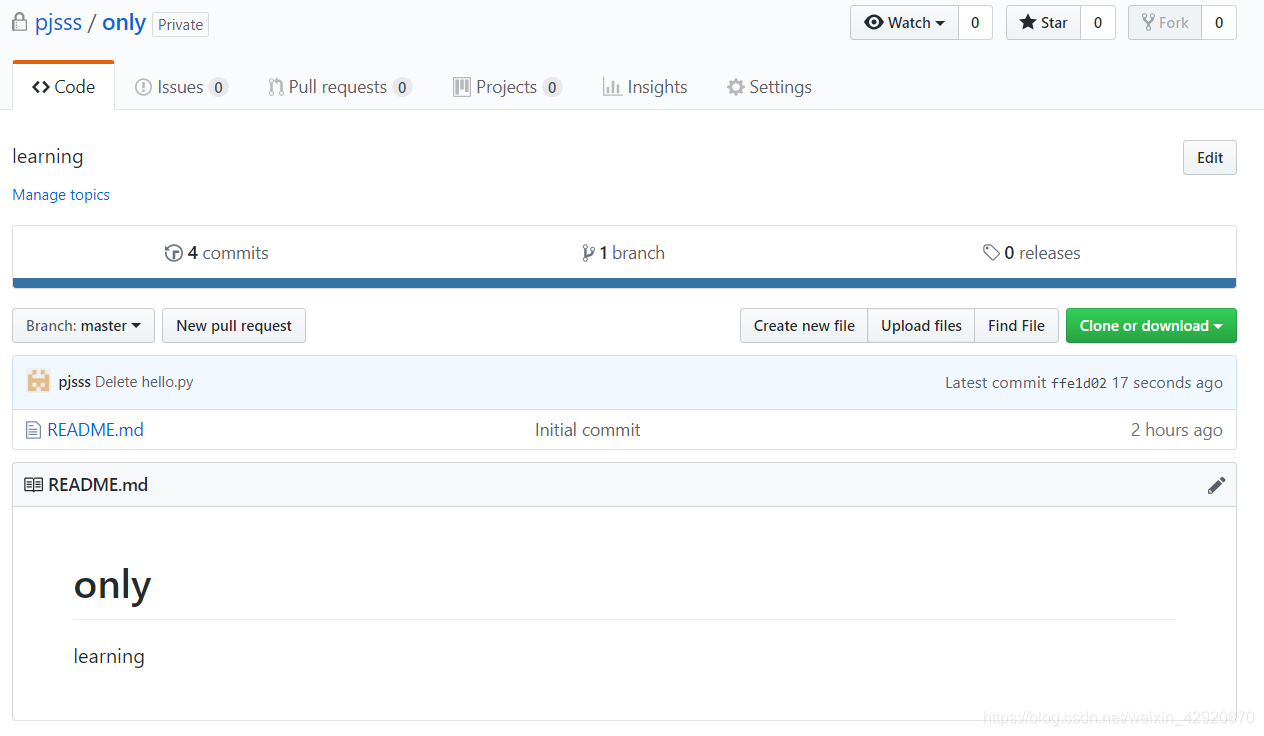Switch to the Code tab
The image size is (1264, 736).
pyautogui.click(x=63, y=87)
